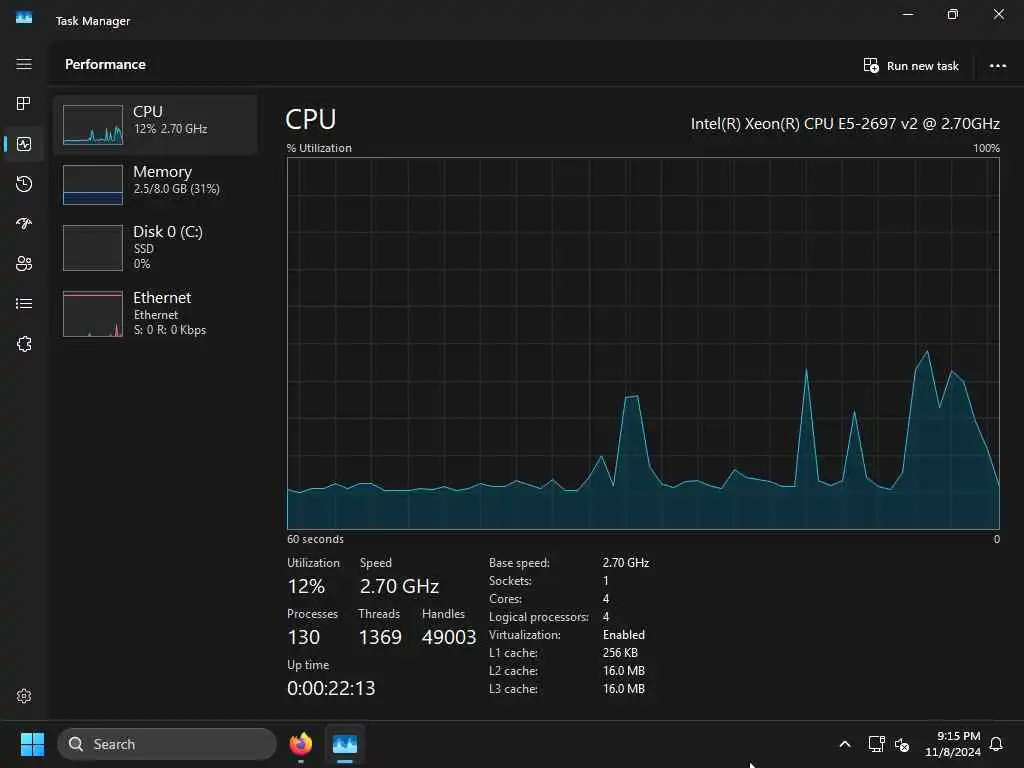Click the 12% utilization value
The width and height of the screenshot is (1024, 768).
(x=306, y=586)
